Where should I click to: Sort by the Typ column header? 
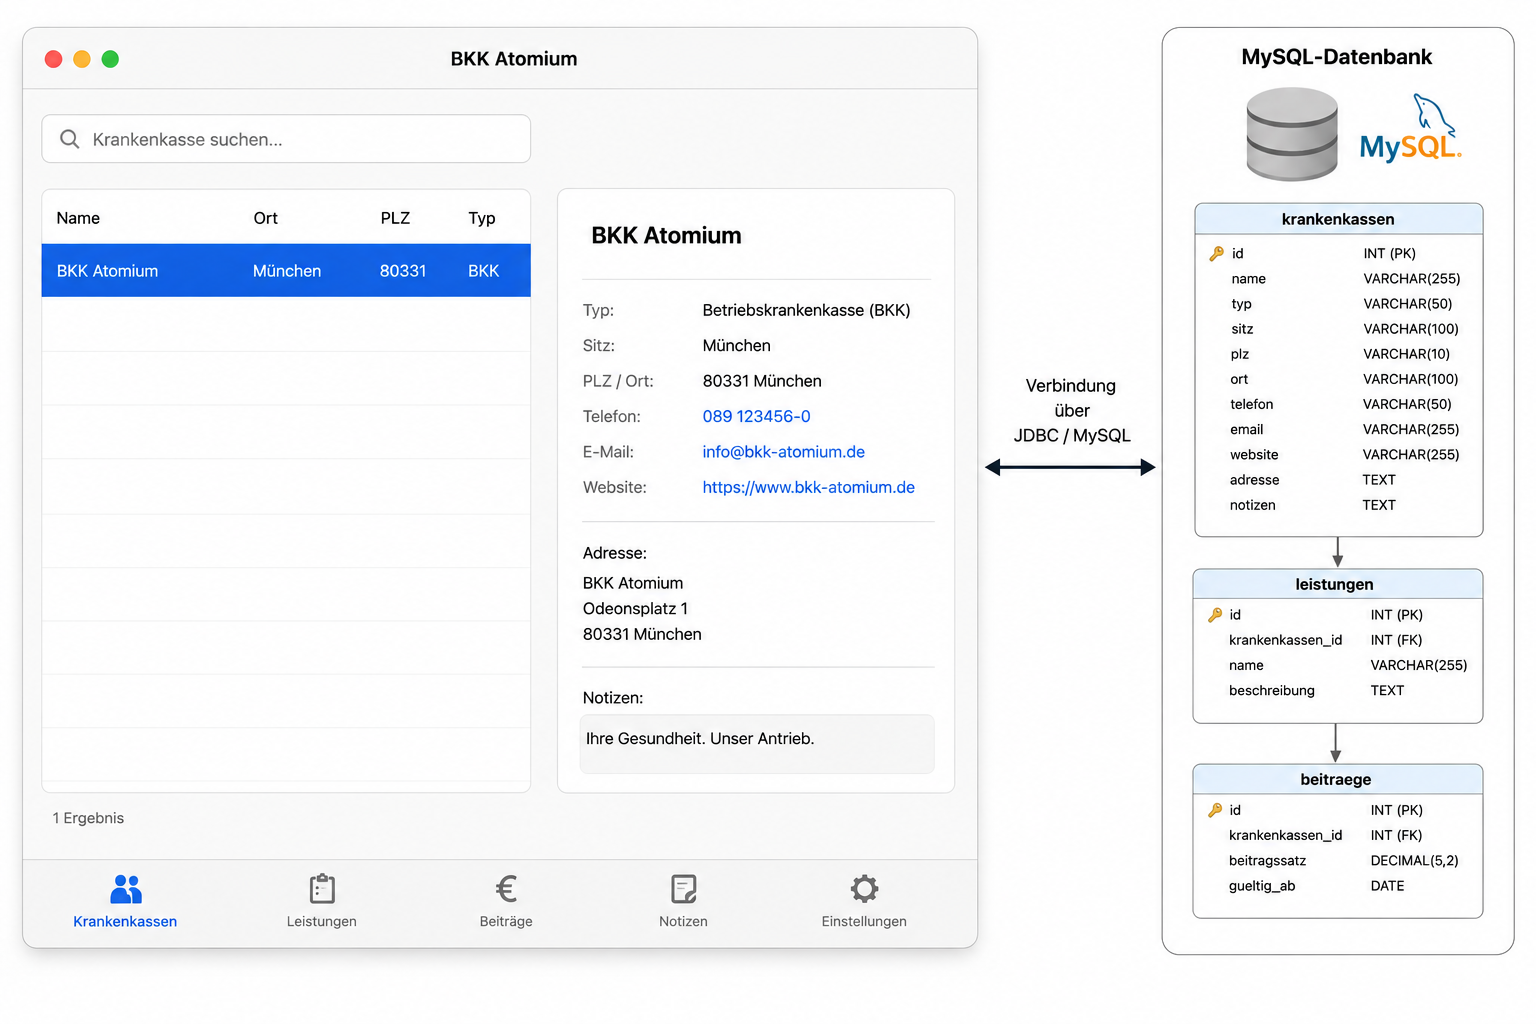(482, 218)
